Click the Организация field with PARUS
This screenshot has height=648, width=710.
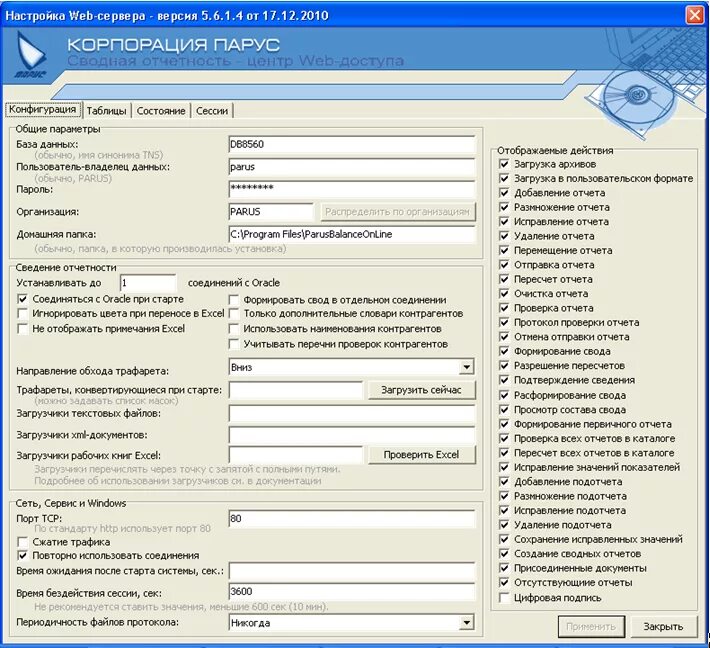click(x=271, y=212)
